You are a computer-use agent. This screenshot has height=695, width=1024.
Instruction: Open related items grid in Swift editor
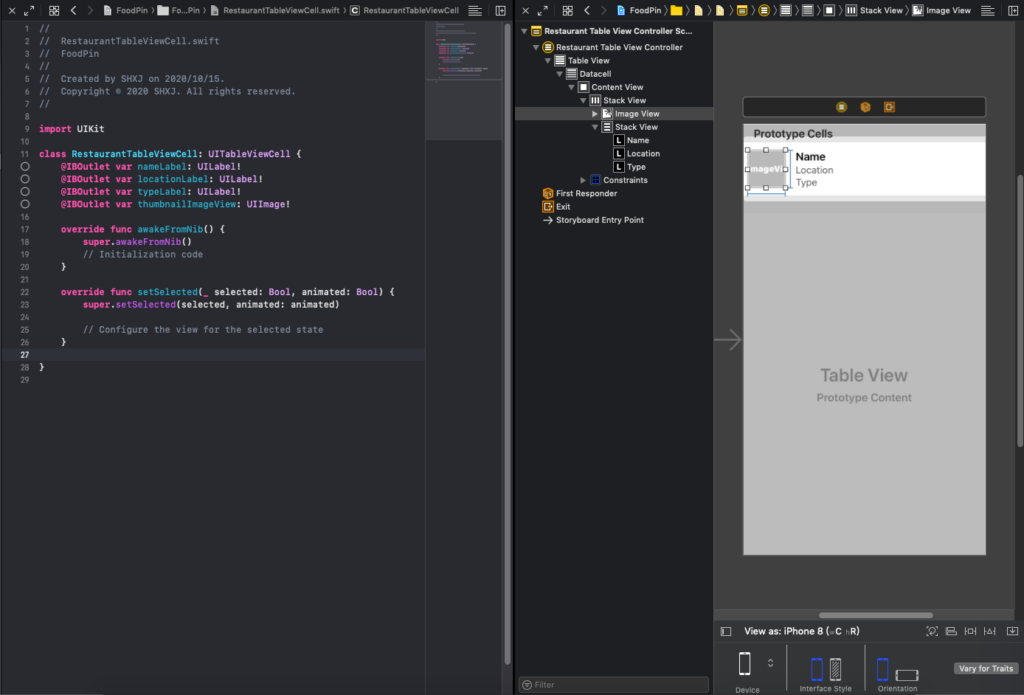tap(53, 10)
